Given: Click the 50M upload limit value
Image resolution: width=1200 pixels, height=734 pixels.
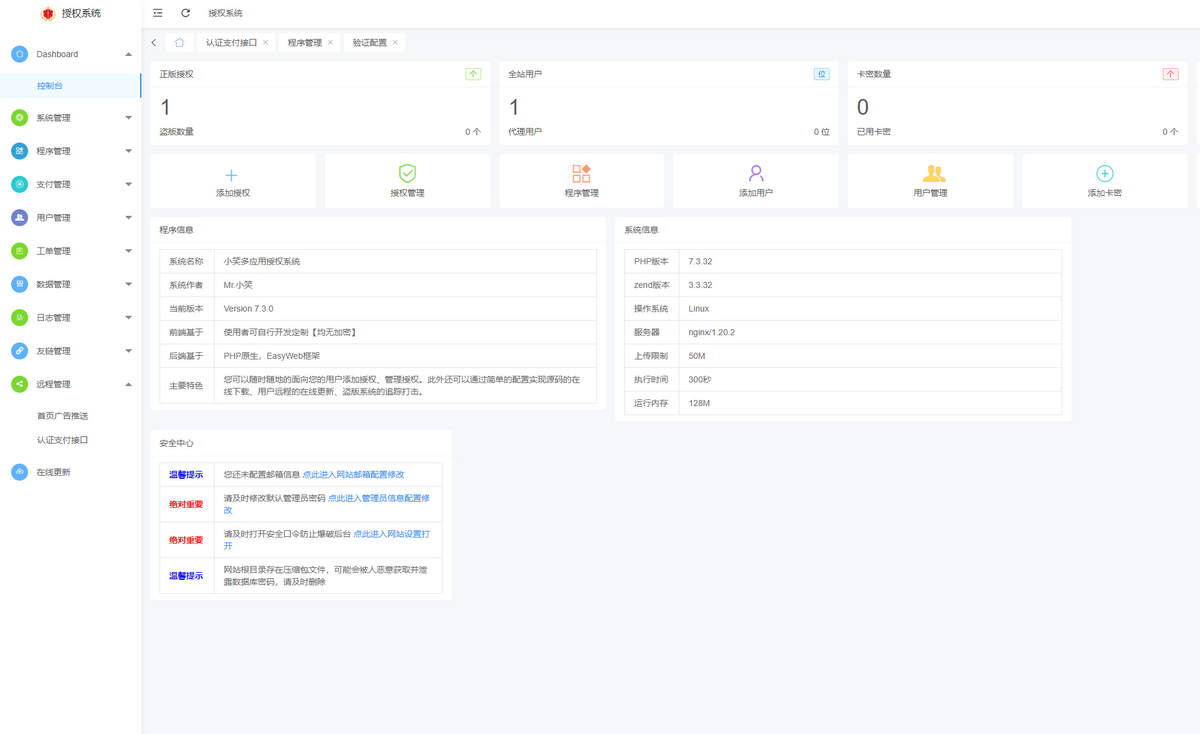Looking at the screenshot, I should pos(697,356).
